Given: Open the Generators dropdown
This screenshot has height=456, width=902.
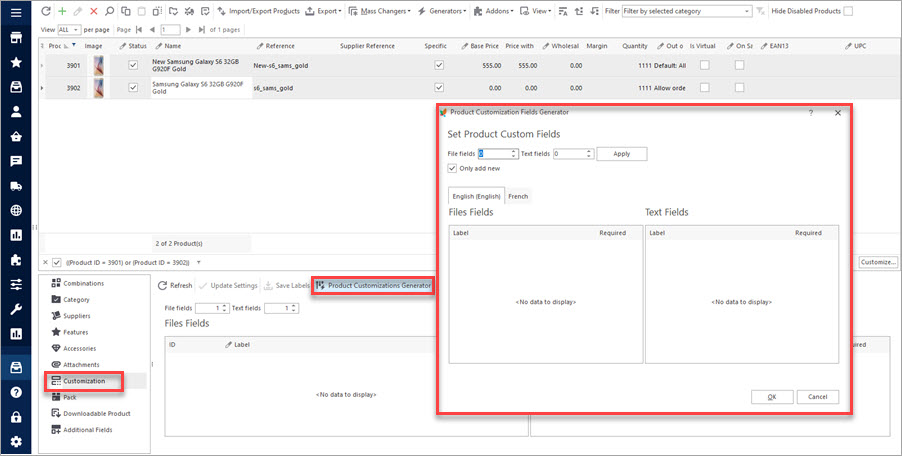Looking at the screenshot, I should (441, 11).
